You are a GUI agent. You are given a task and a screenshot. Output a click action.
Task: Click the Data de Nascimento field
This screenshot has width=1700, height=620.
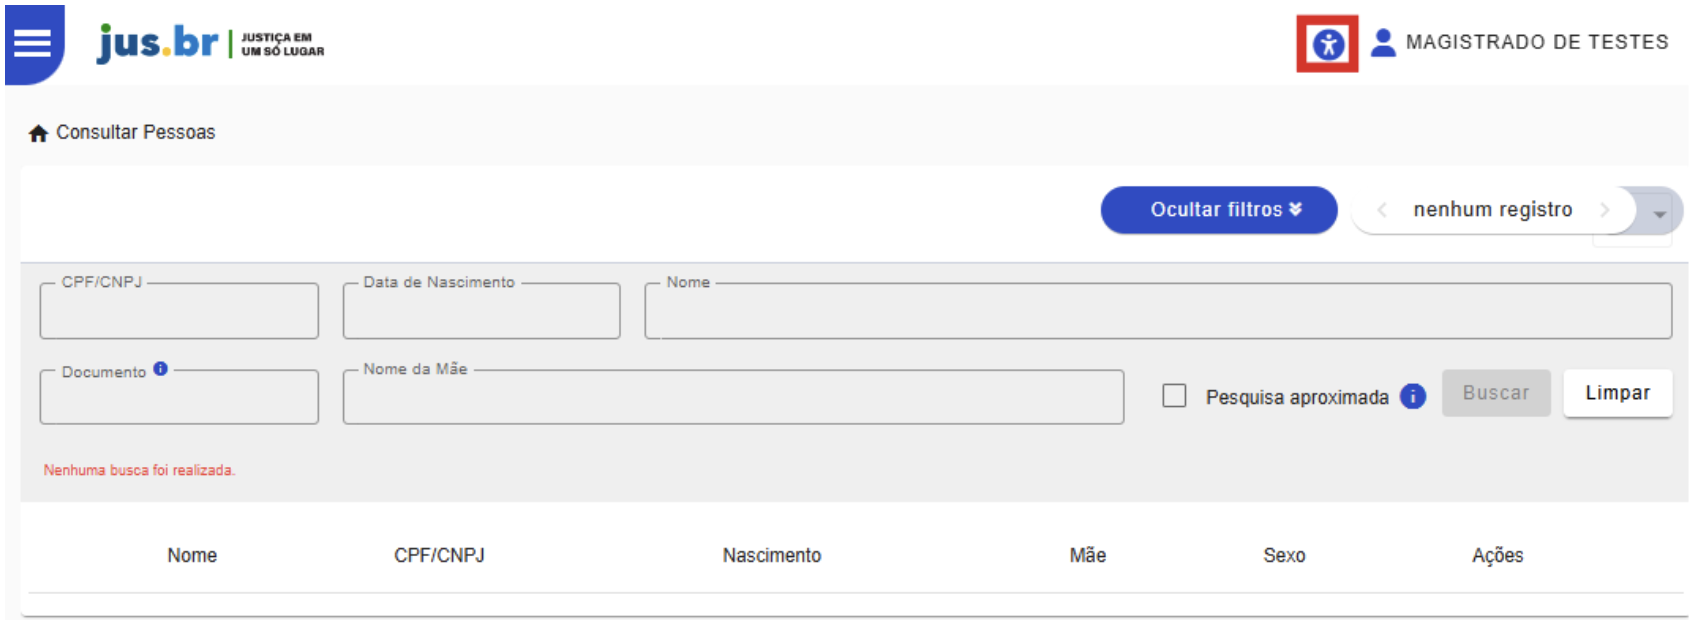tap(481, 313)
